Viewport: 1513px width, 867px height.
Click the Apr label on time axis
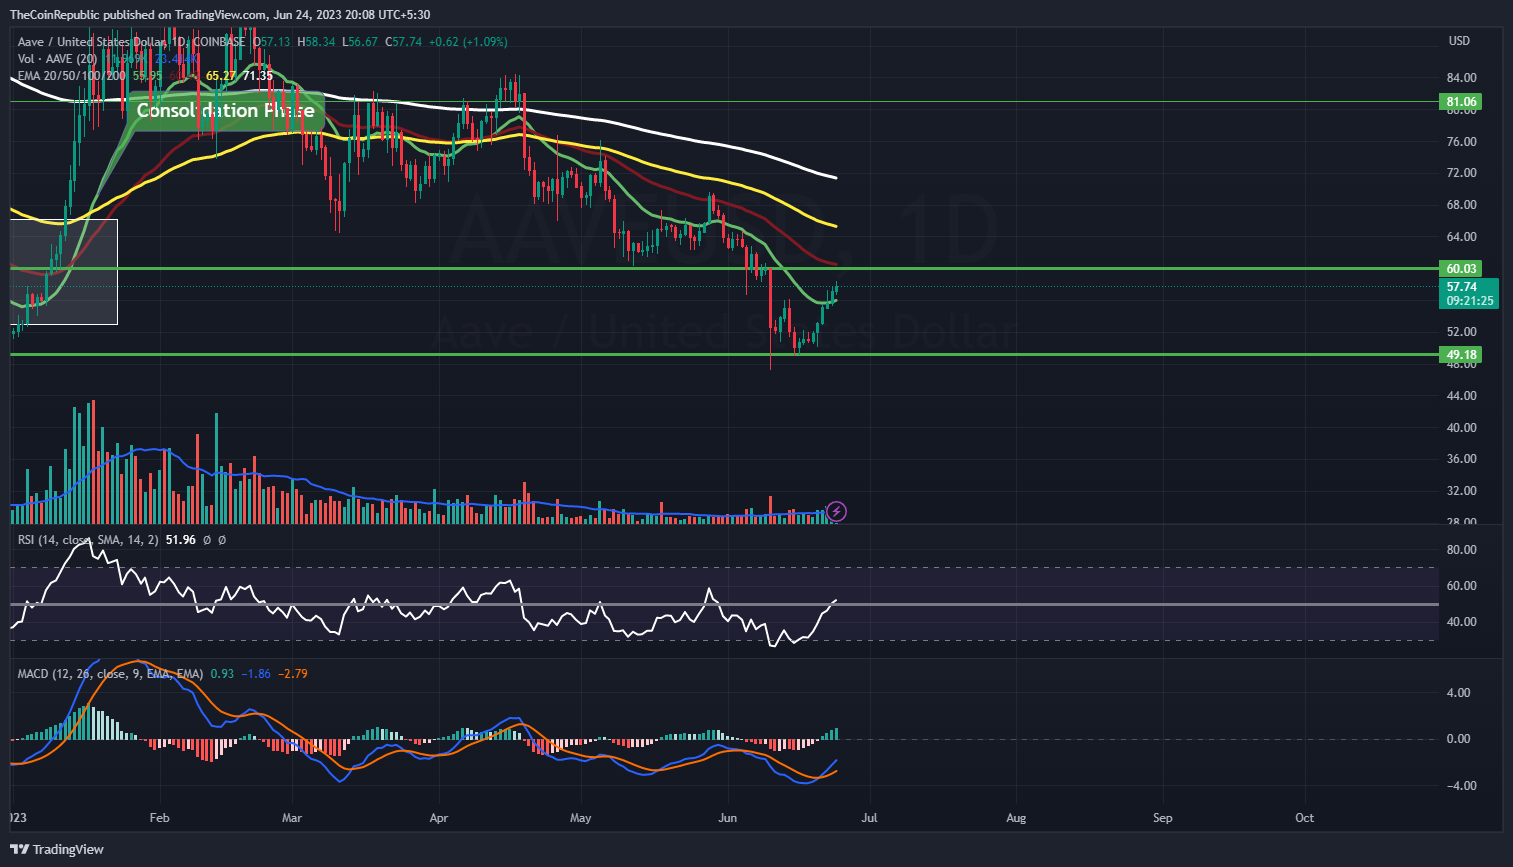tap(438, 818)
